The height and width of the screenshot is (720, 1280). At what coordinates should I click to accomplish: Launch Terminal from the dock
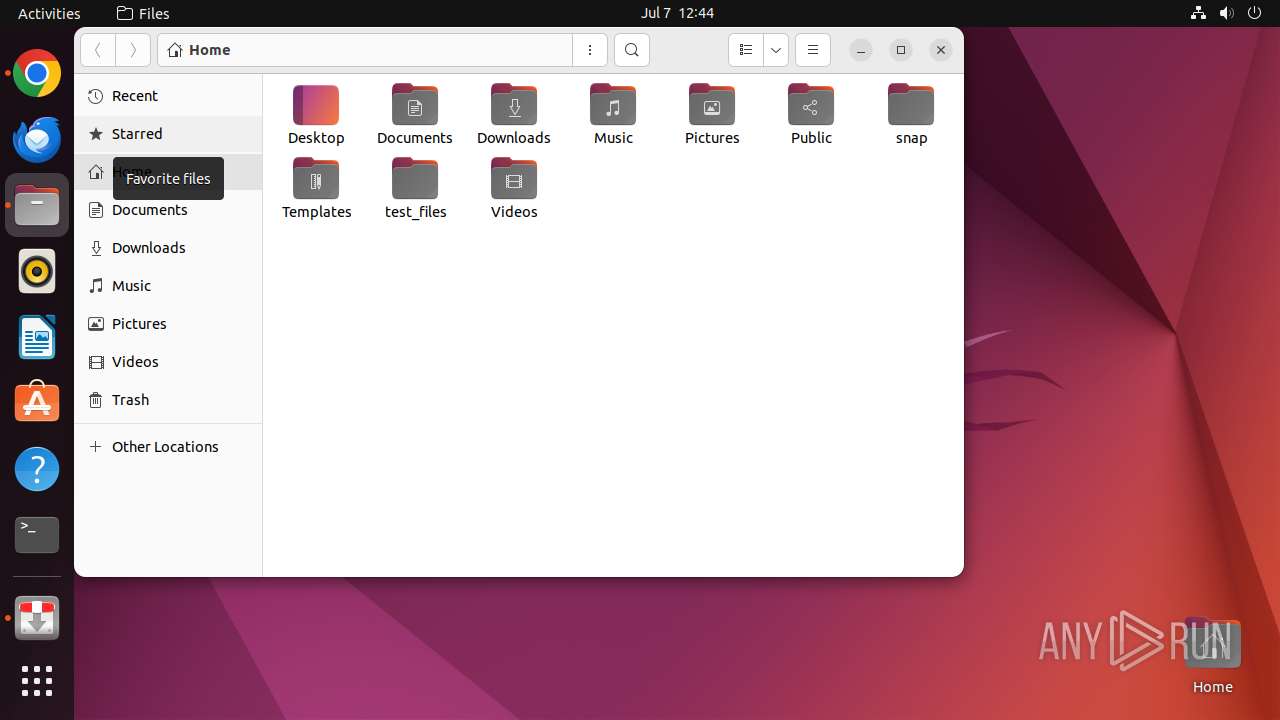point(37,535)
